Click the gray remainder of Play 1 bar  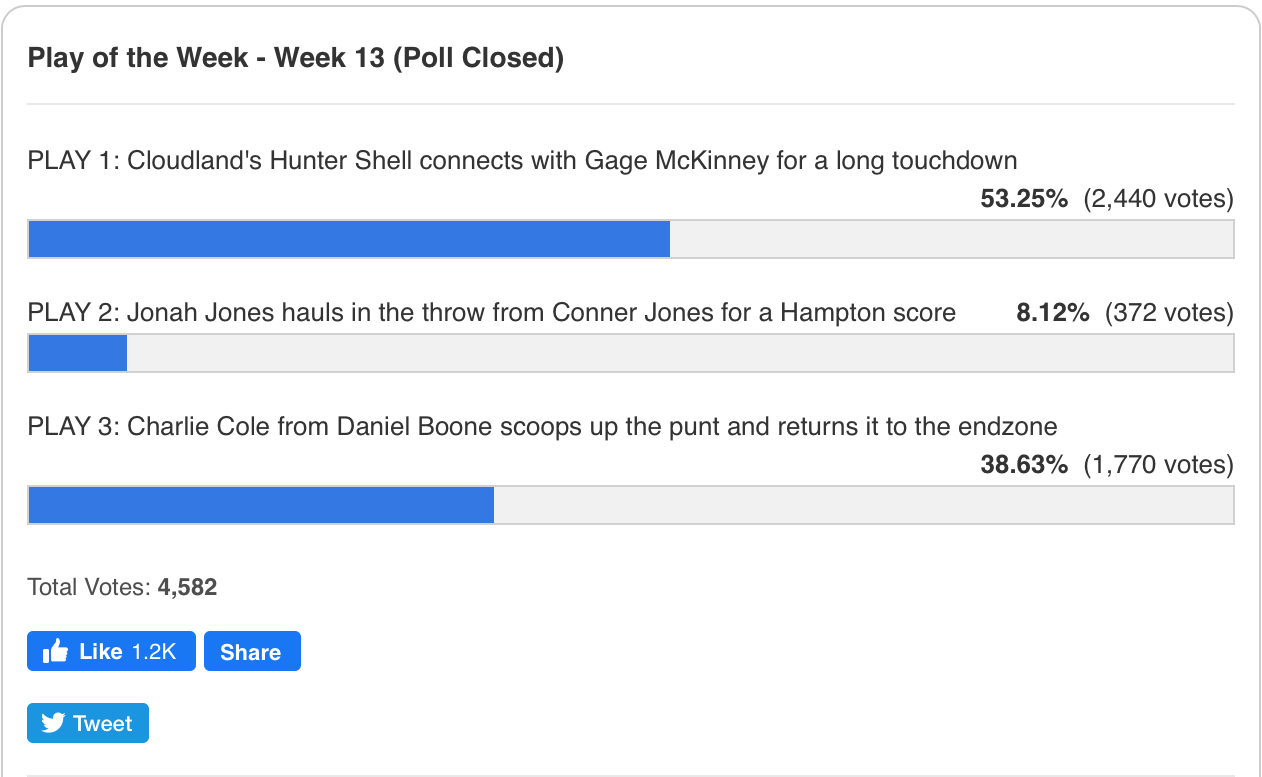pos(951,239)
